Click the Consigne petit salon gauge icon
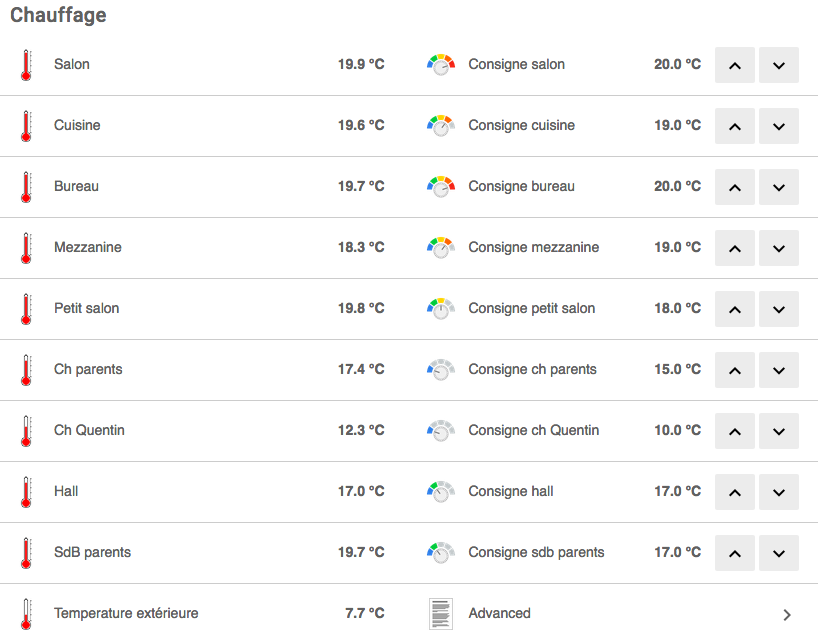The image size is (818, 642). coord(441,309)
